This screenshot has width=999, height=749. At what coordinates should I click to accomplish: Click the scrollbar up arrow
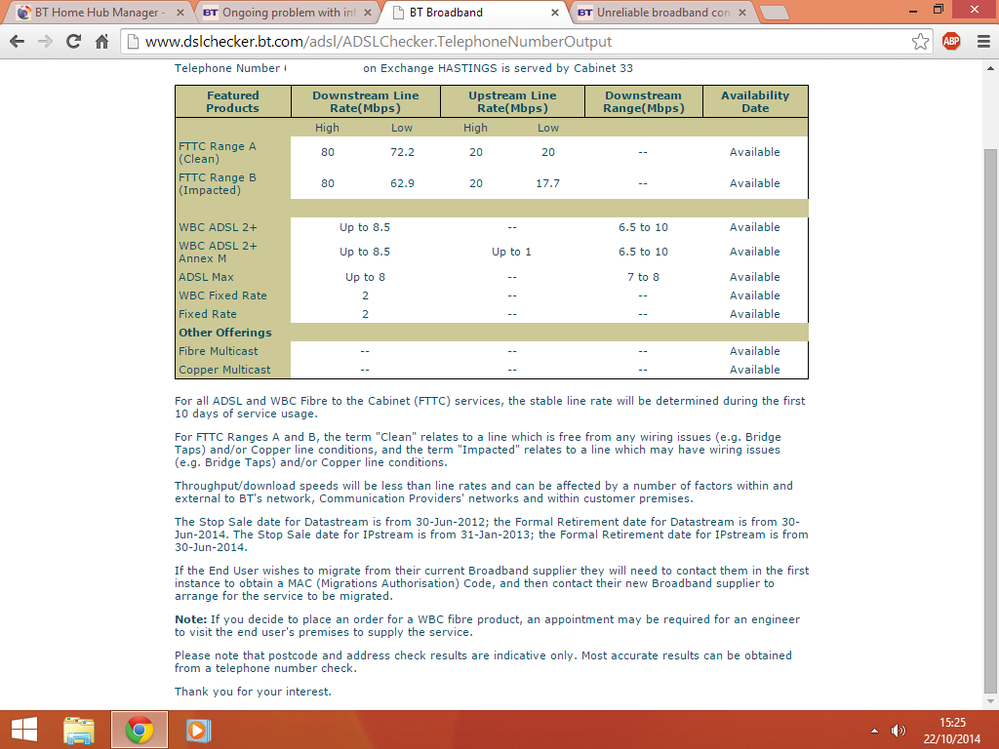pyautogui.click(x=990, y=68)
